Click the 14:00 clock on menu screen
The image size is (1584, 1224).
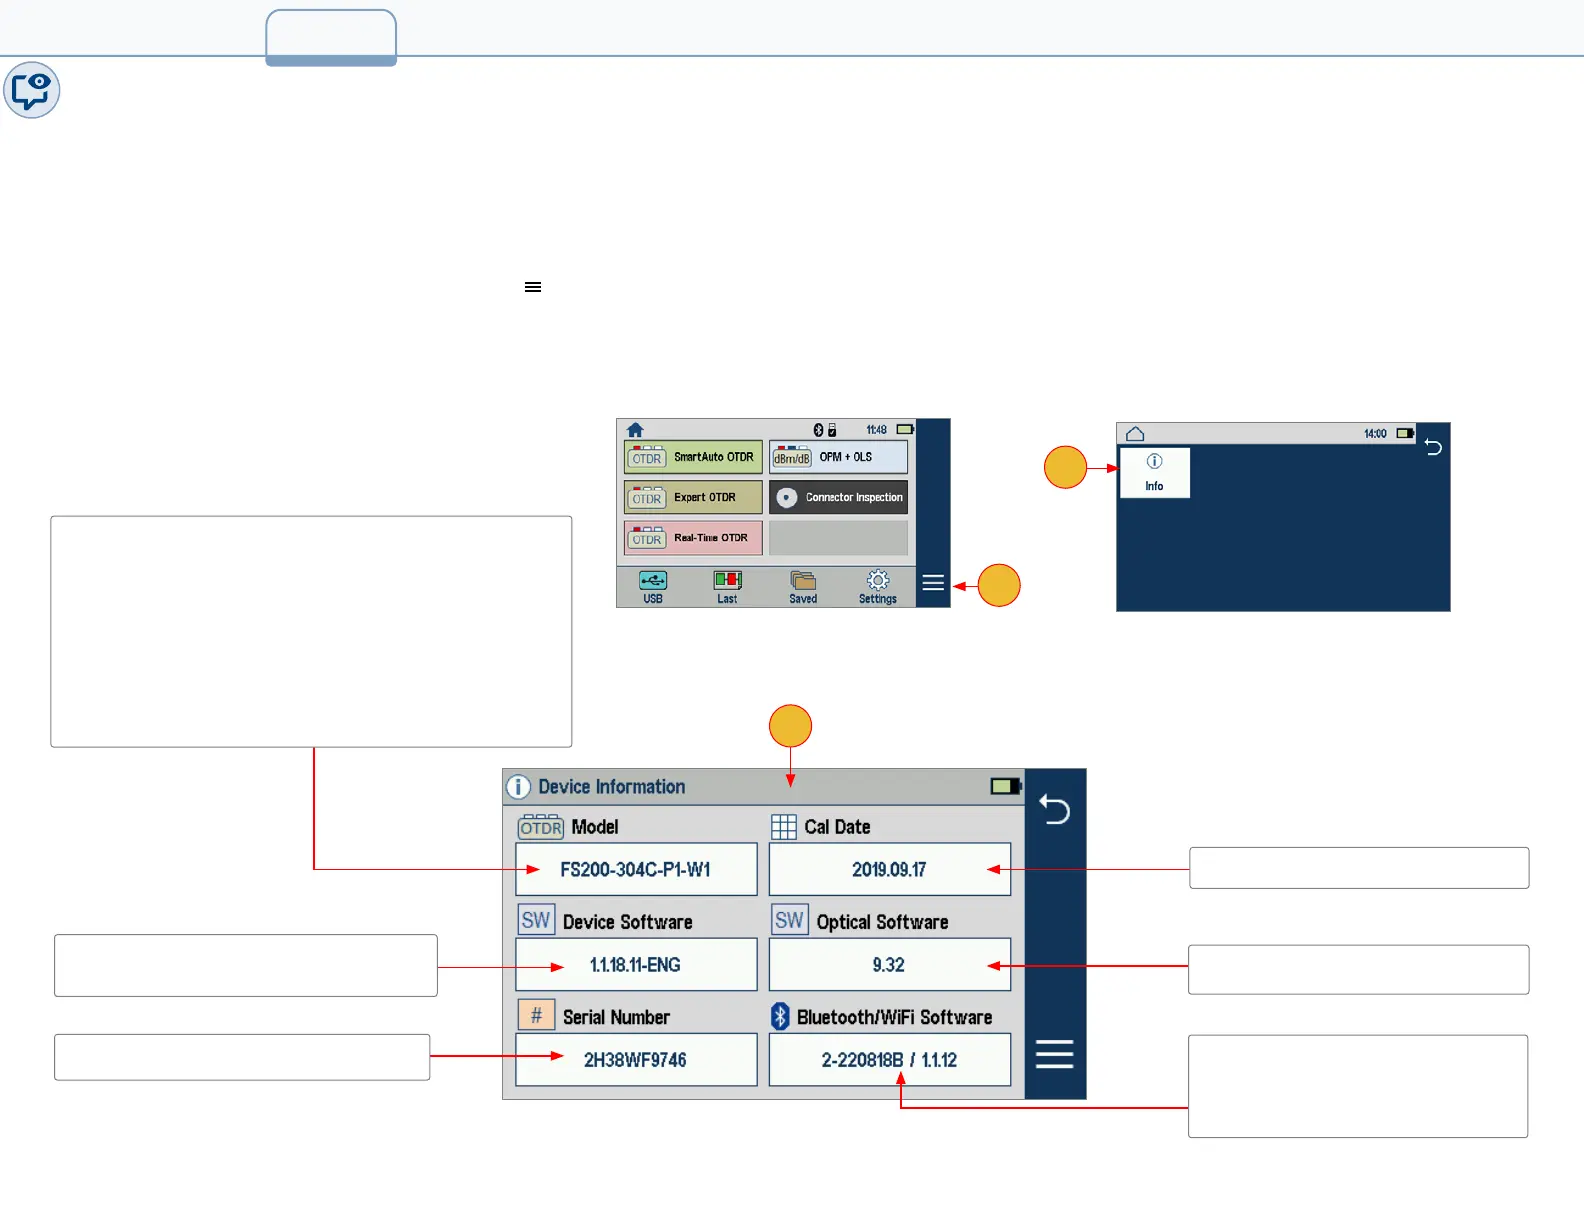pos(1375,434)
